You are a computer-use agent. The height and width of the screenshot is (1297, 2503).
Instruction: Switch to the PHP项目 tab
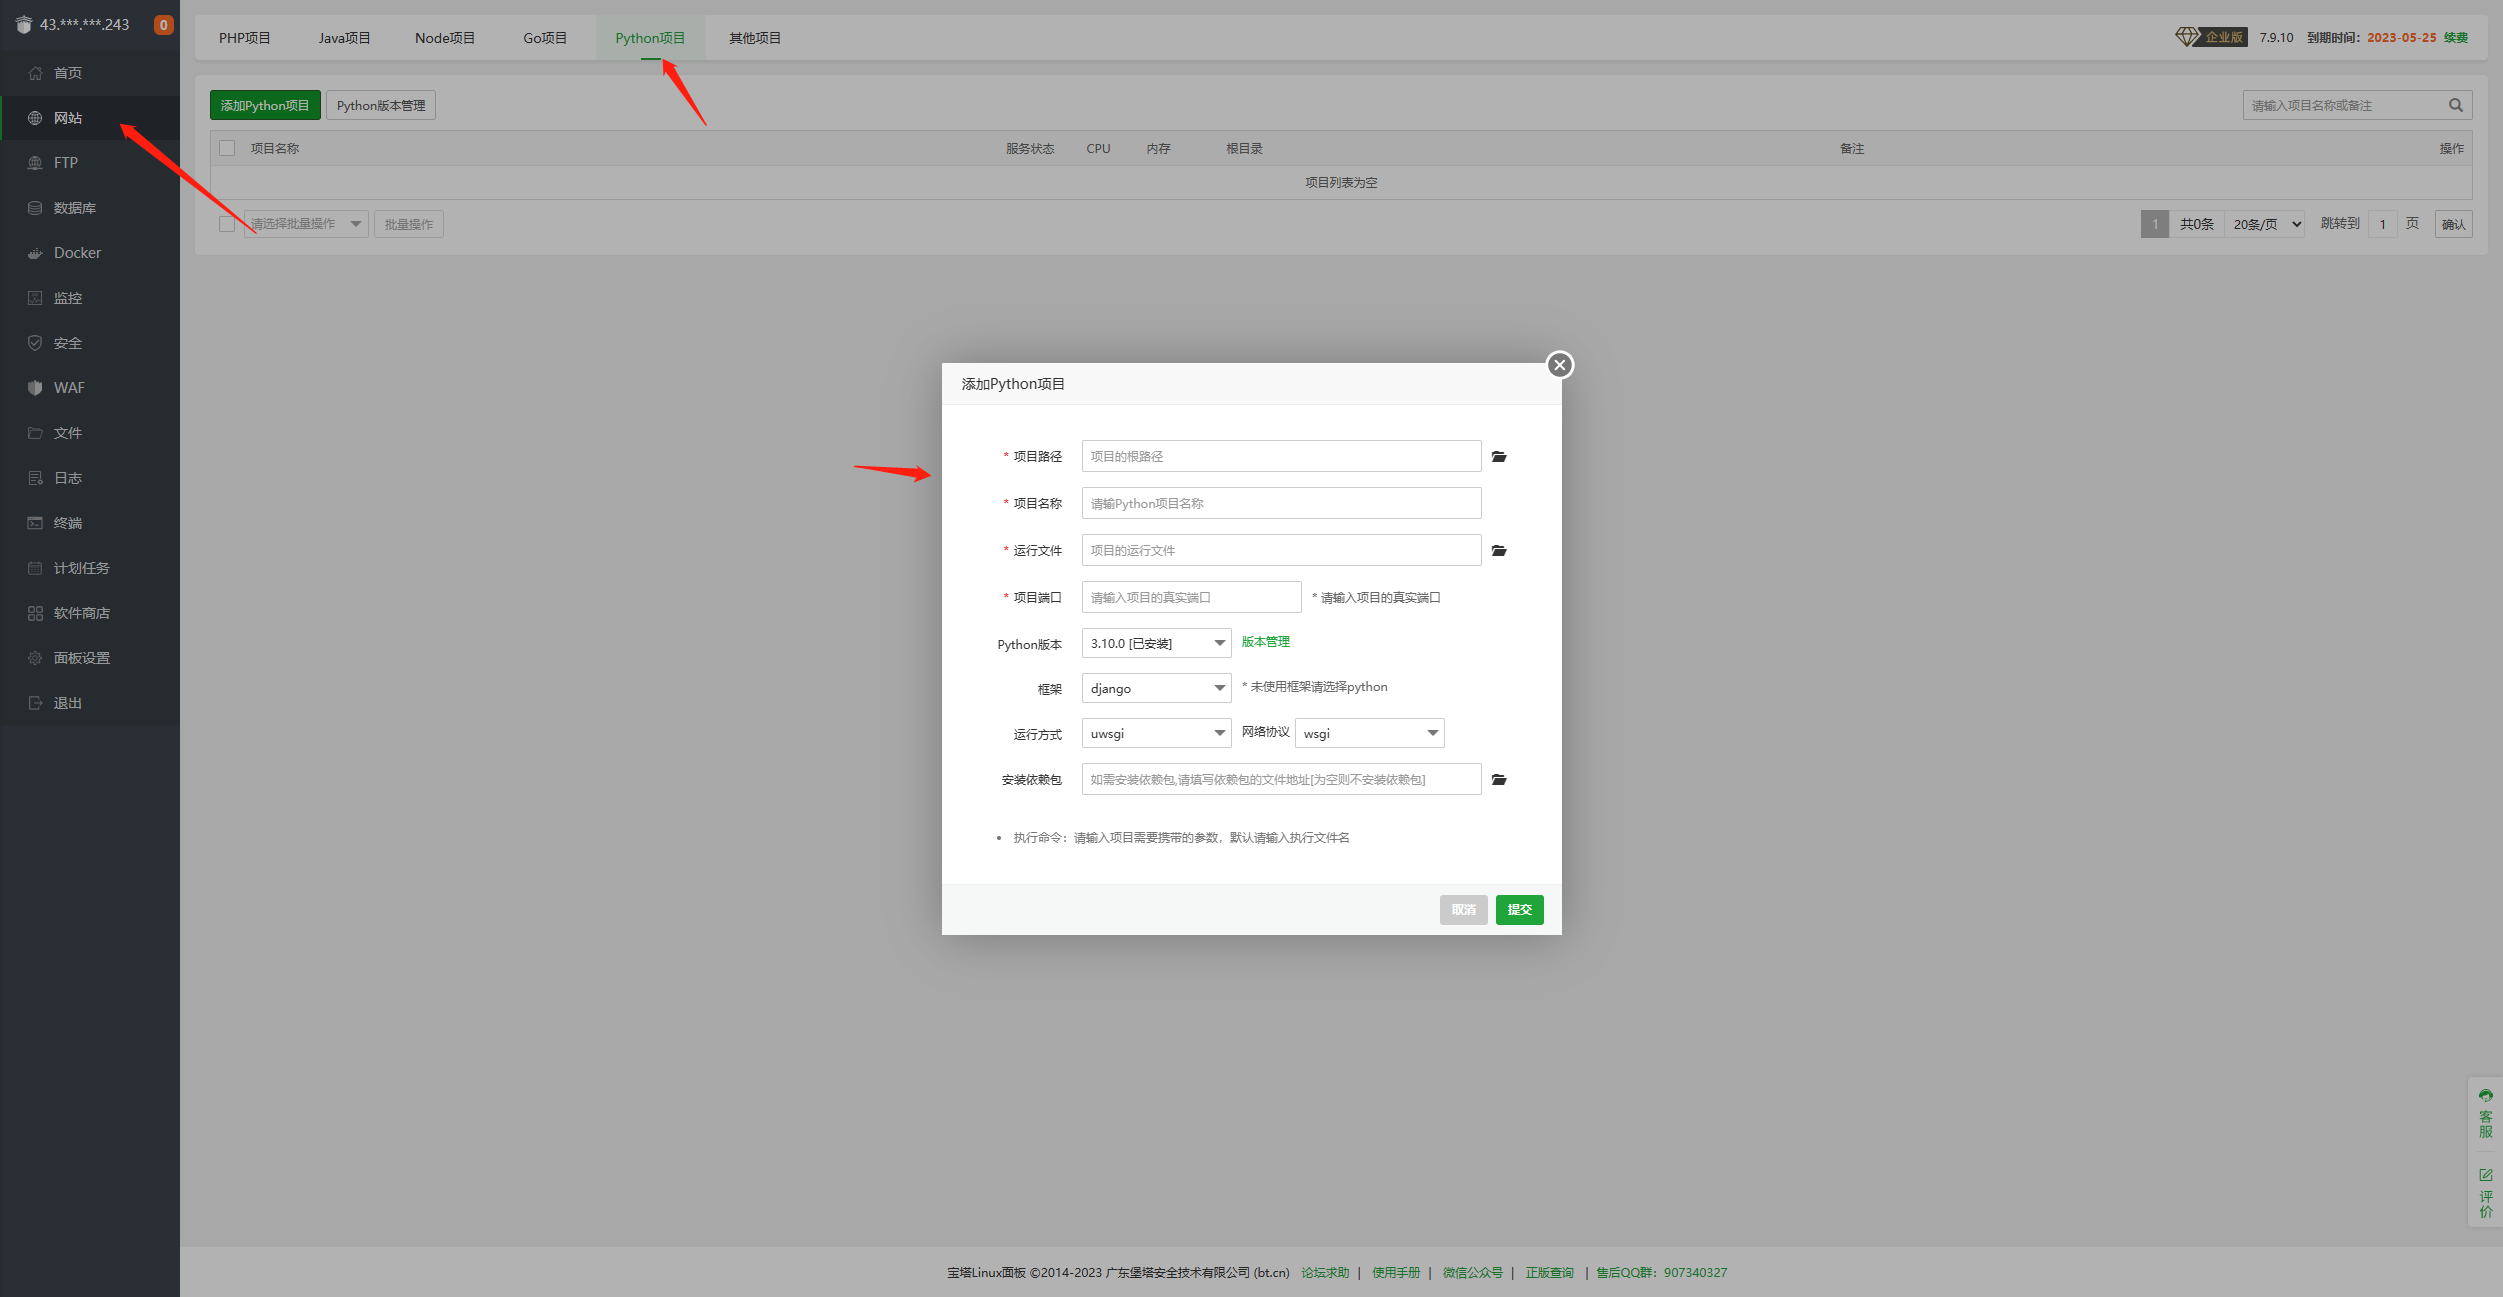(x=245, y=38)
